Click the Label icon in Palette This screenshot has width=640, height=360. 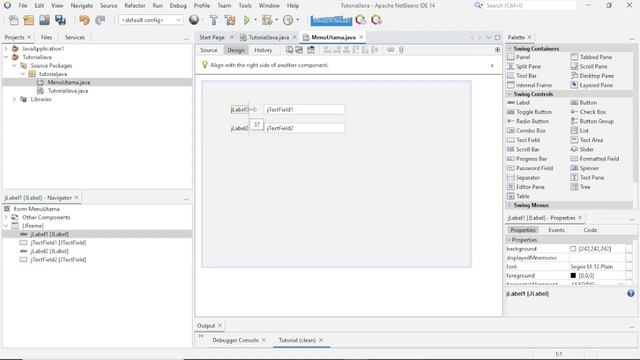(x=511, y=102)
